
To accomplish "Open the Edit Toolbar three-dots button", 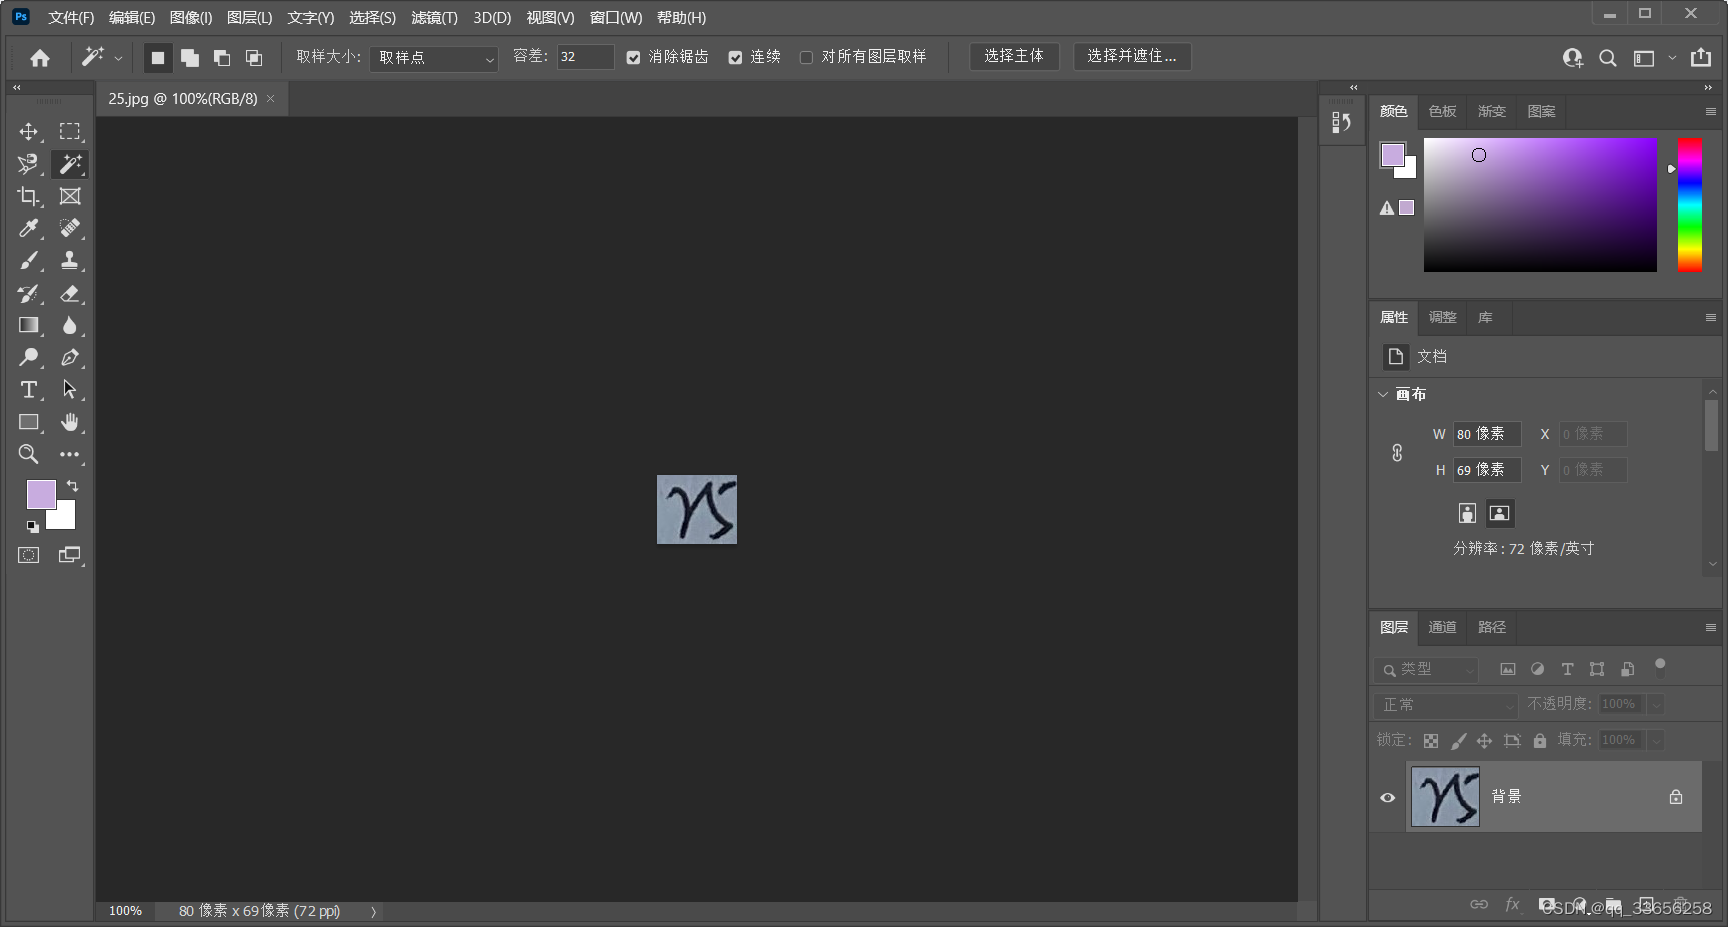I will pyautogui.click(x=69, y=454).
